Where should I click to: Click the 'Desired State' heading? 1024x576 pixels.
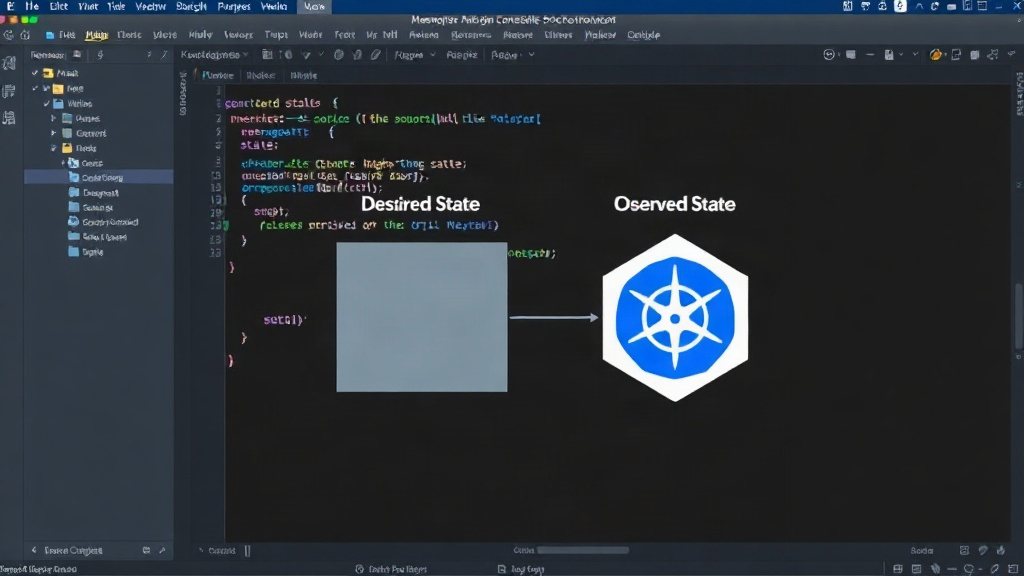(421, 204)
